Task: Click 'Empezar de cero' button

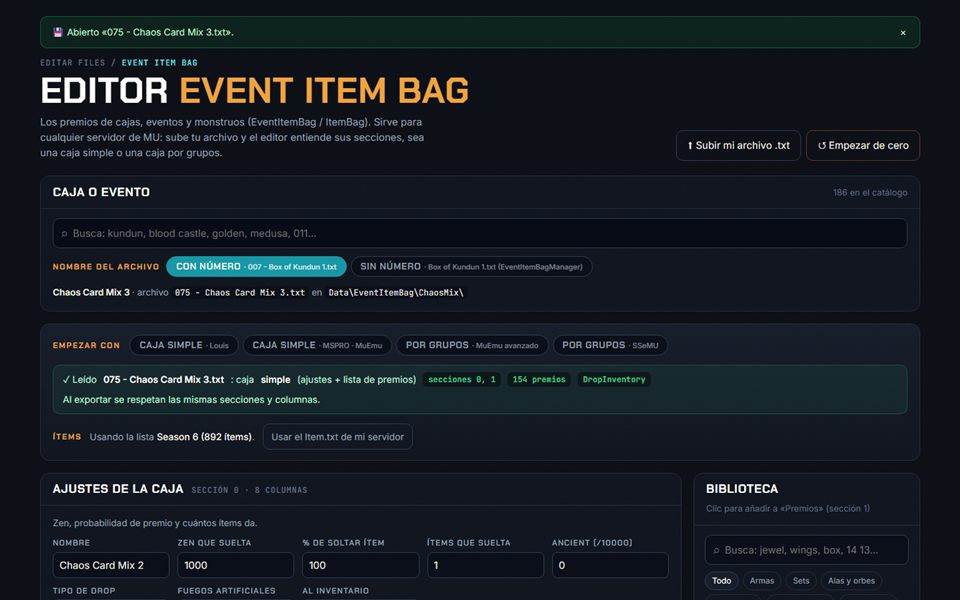Action: [863, 146]
